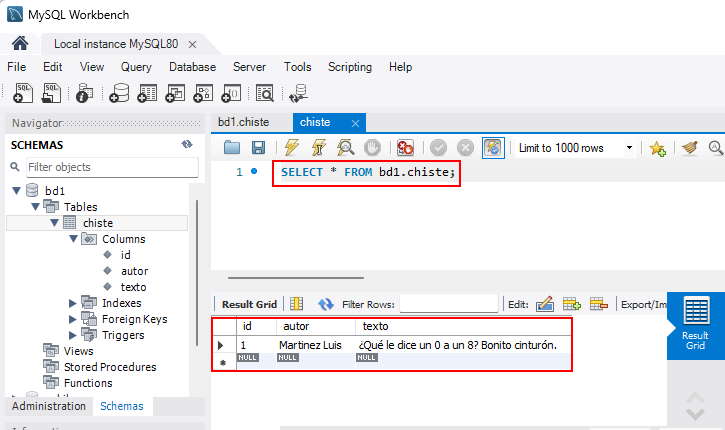Open a SQL script file icon
The width and height of the screenshot is (725, 430).
tap(51, 93)
